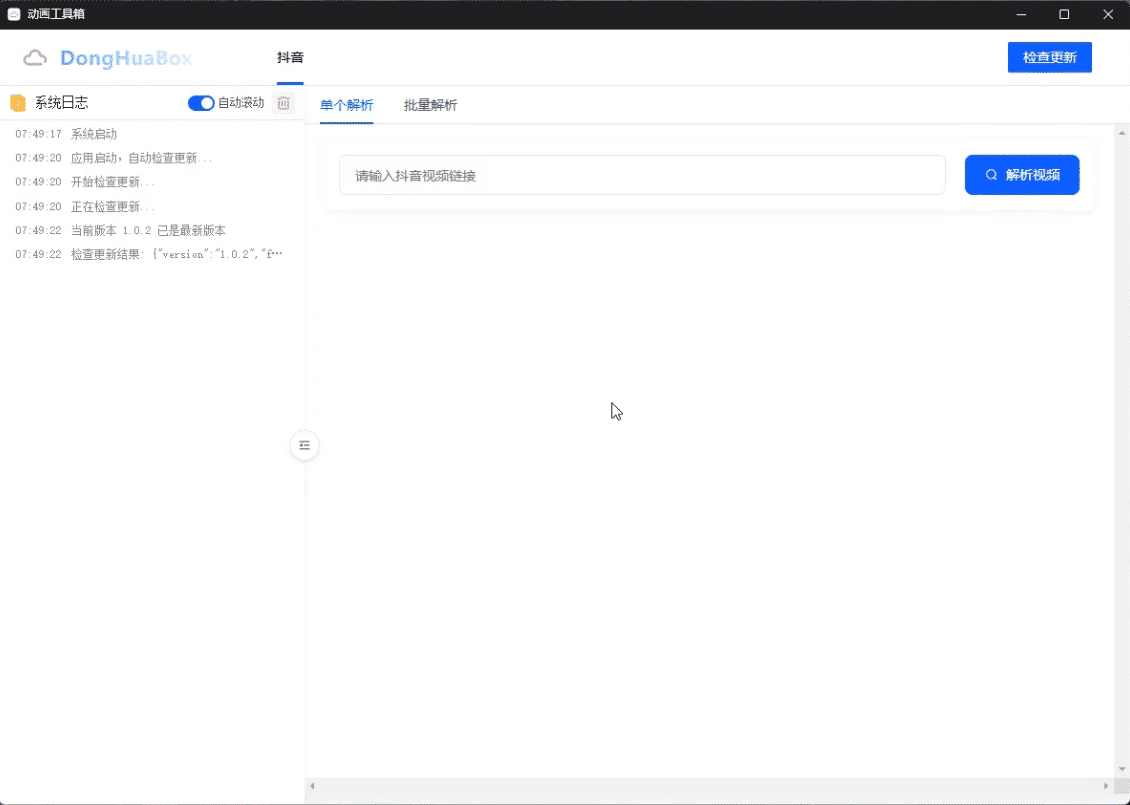Switch to the 批量解析 tab
1130x805 pixels.
click(430, 105)
